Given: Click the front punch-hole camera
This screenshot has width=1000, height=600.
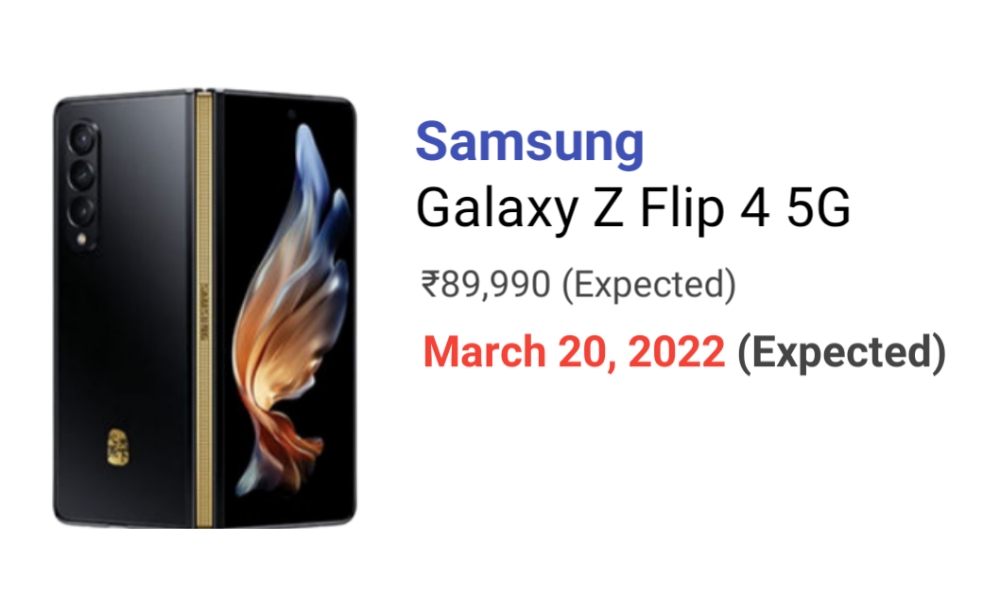Looking at the screenshot, I should click(x=291, y=115).
